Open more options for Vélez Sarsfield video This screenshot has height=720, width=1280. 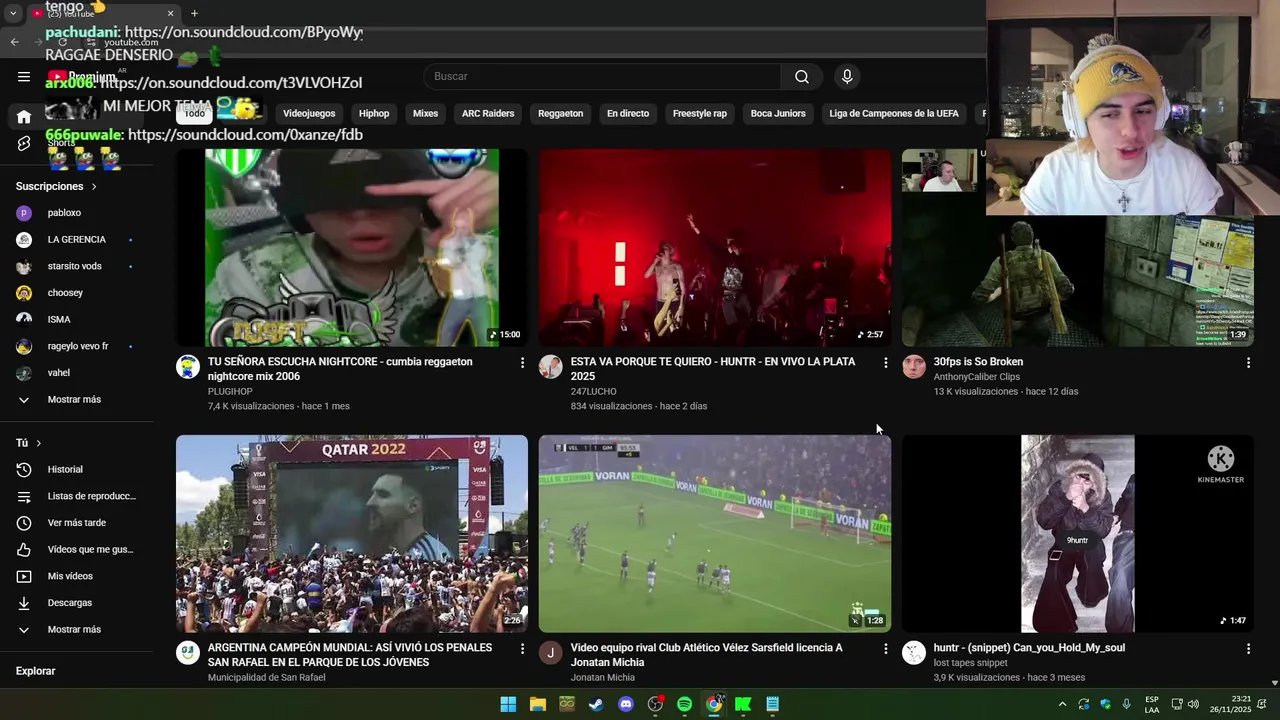(x=885, y=649)
